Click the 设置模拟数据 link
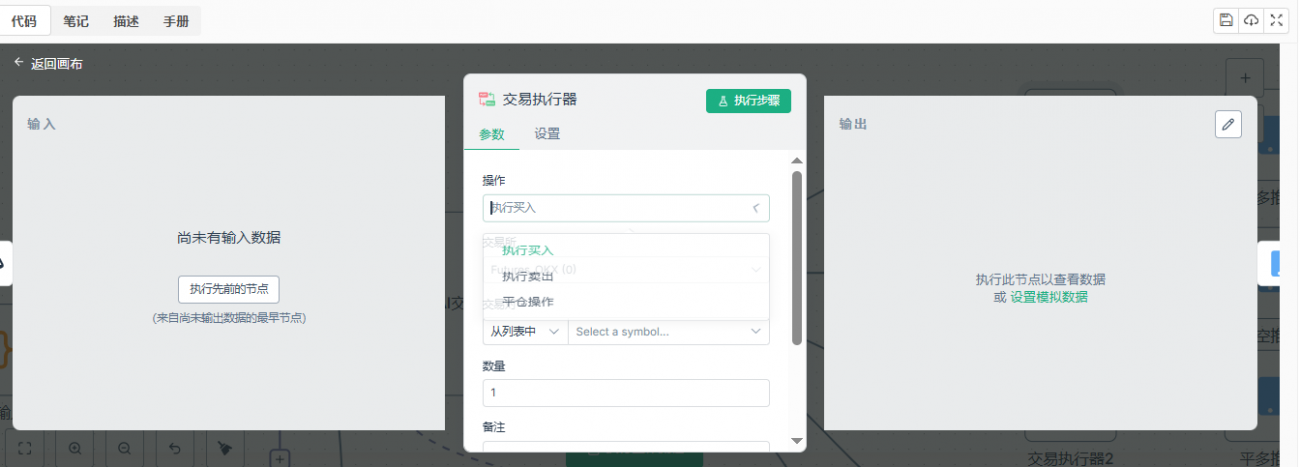This screenshot has width=1300, height=467. [1048, 297]
